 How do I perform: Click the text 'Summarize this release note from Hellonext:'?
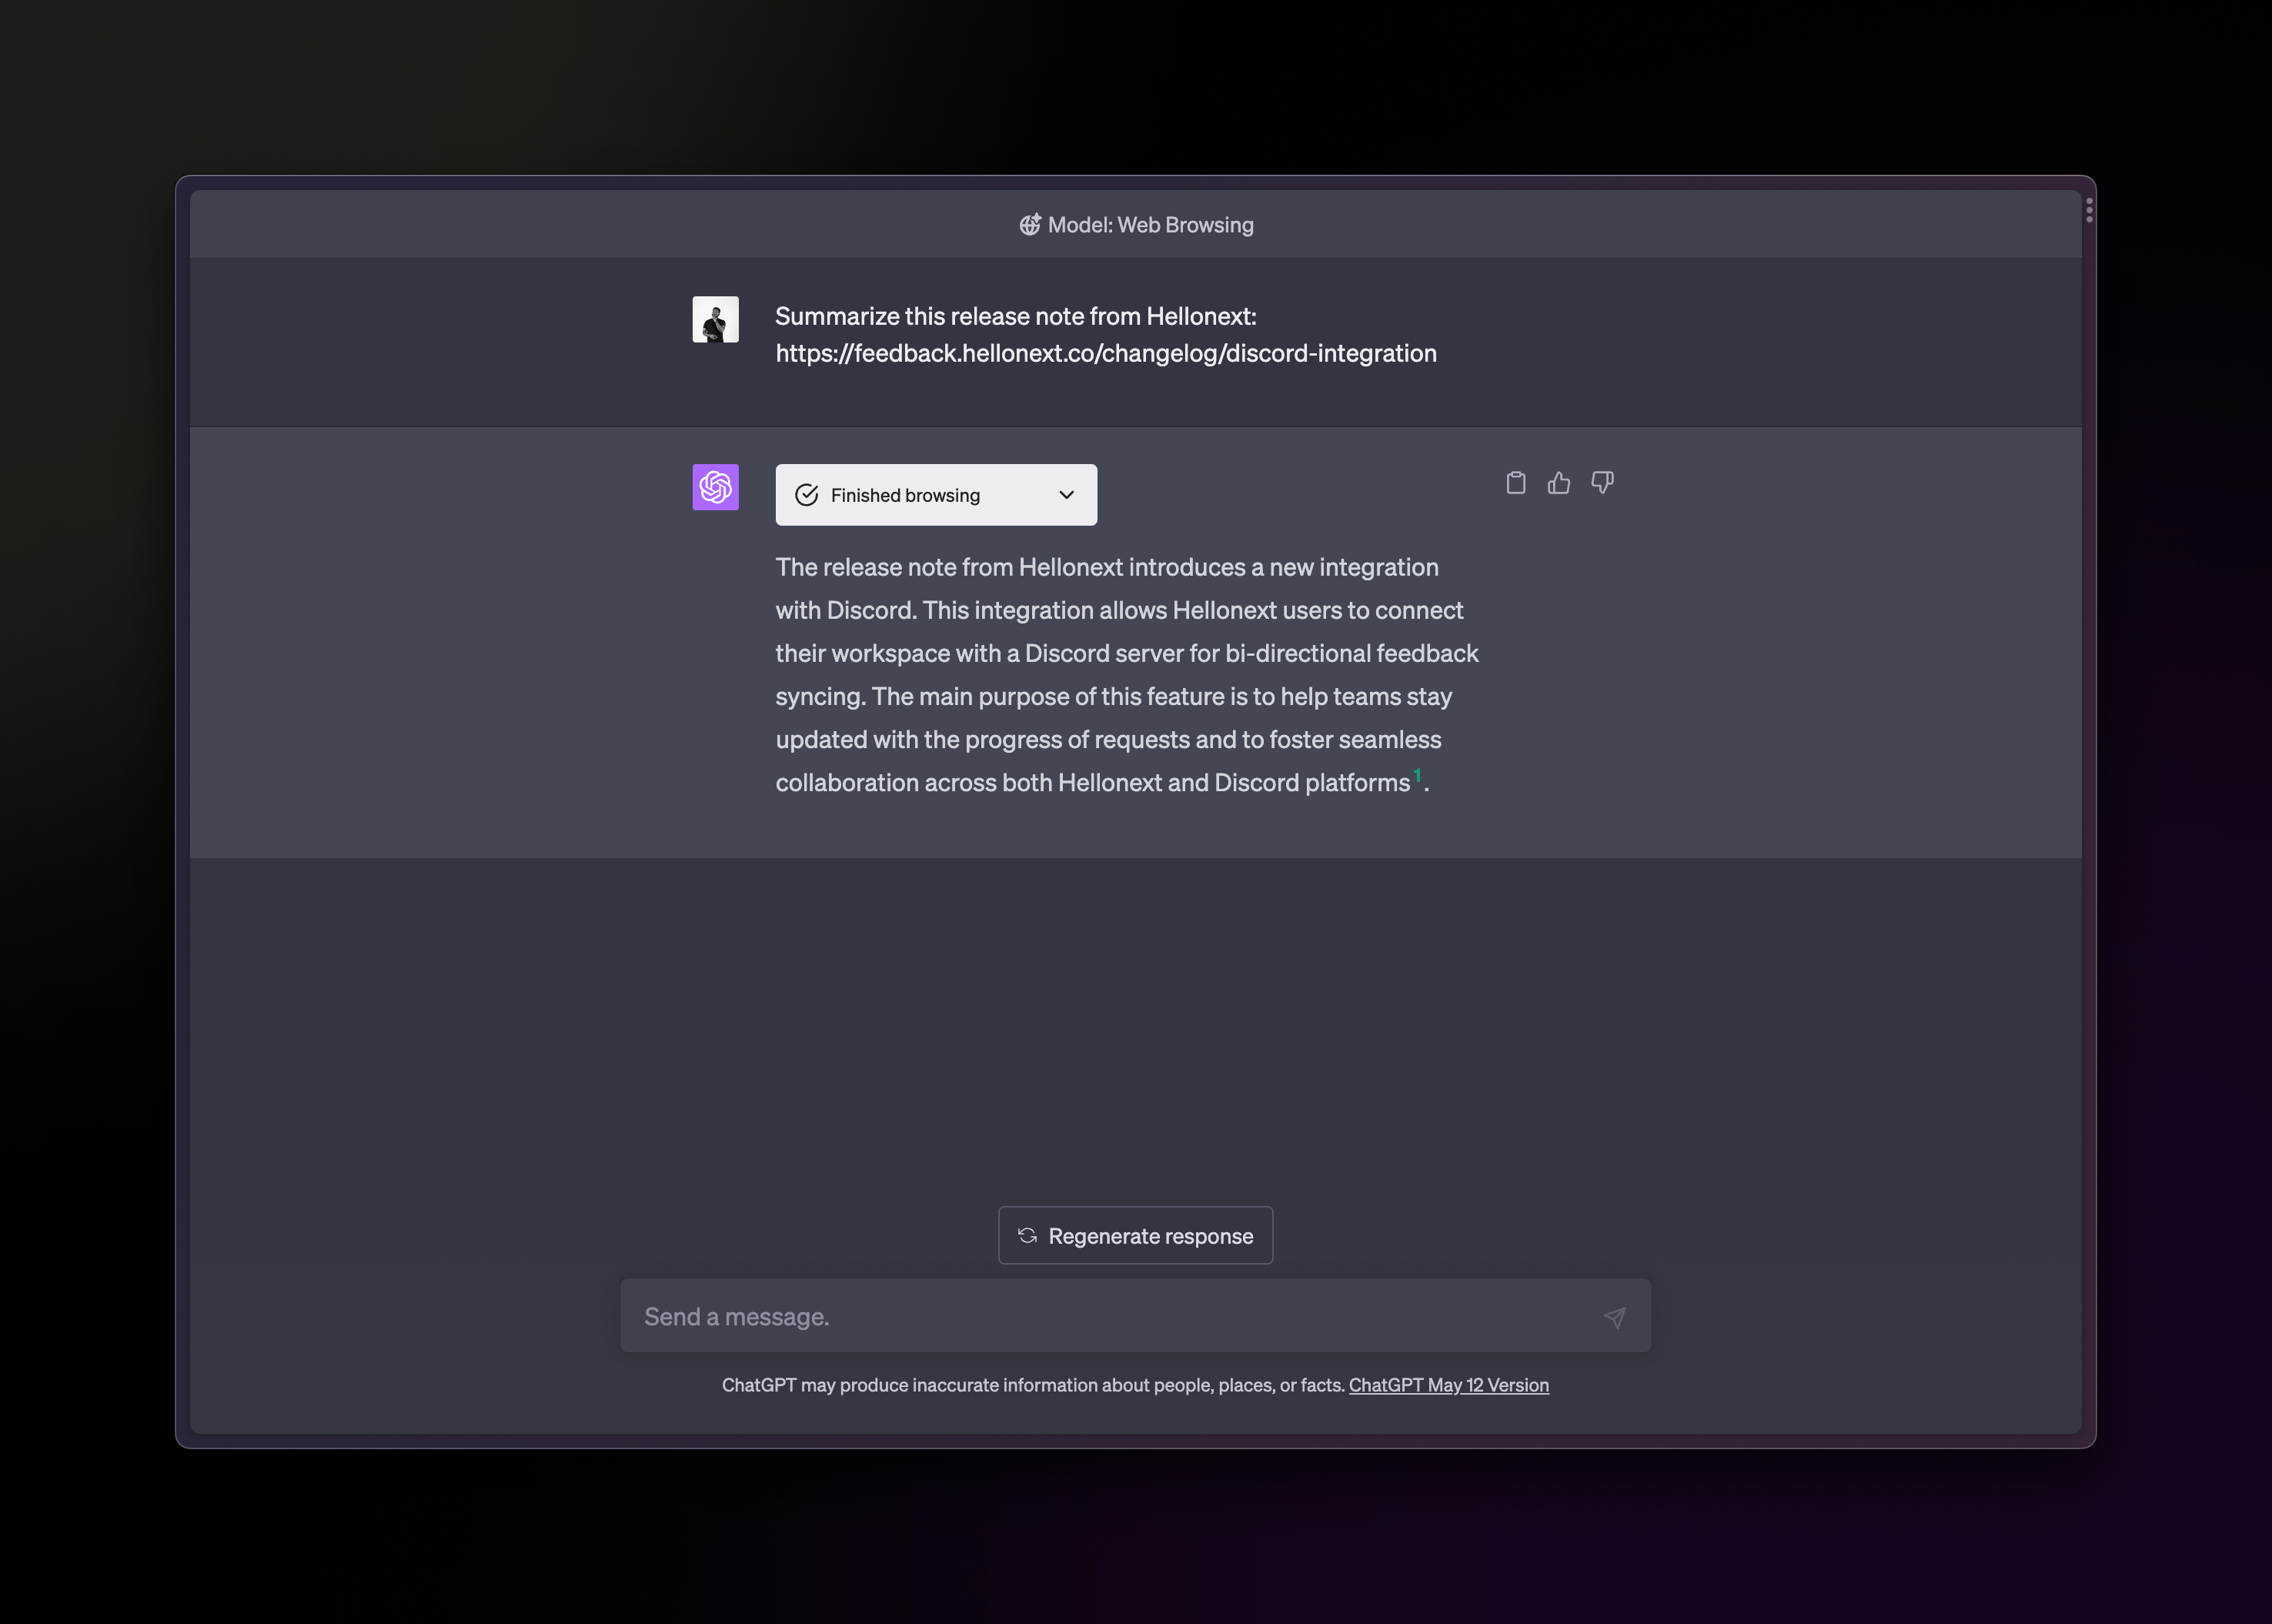pos(1016,316)
